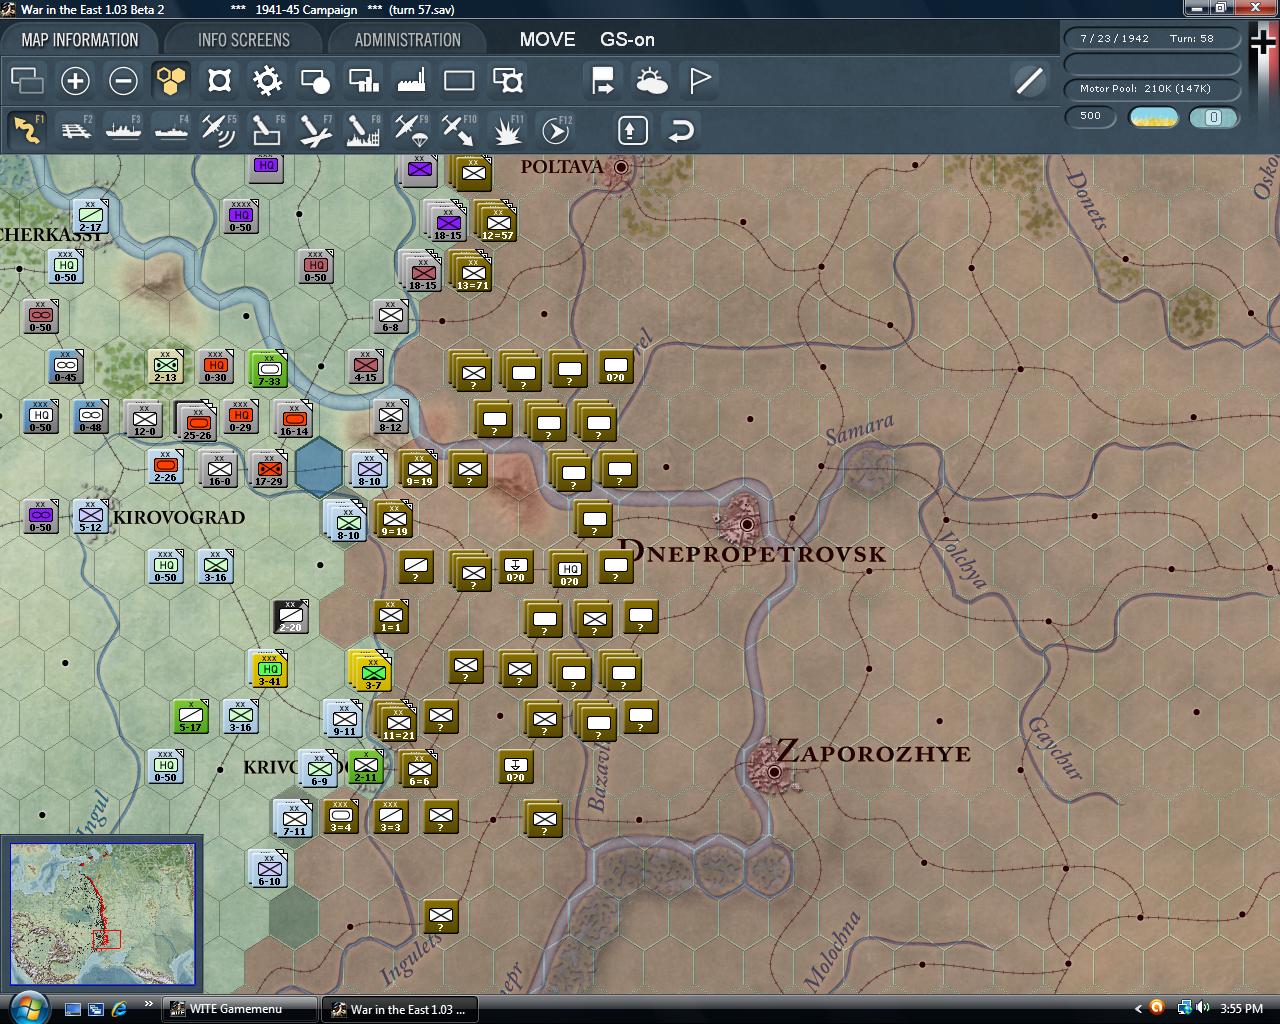The image size is (1280, 1024).
Task: Click the F12 round arrow icon
Action: 556,130
